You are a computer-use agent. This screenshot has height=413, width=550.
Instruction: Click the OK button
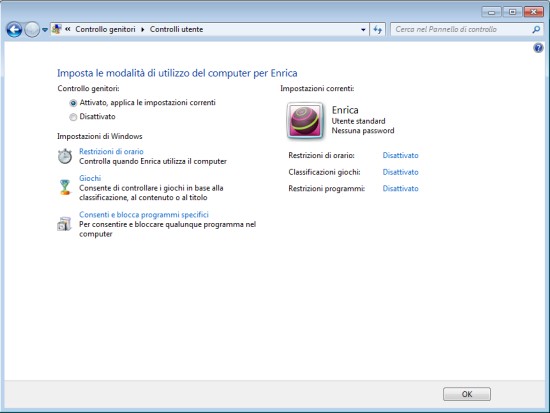467,394
